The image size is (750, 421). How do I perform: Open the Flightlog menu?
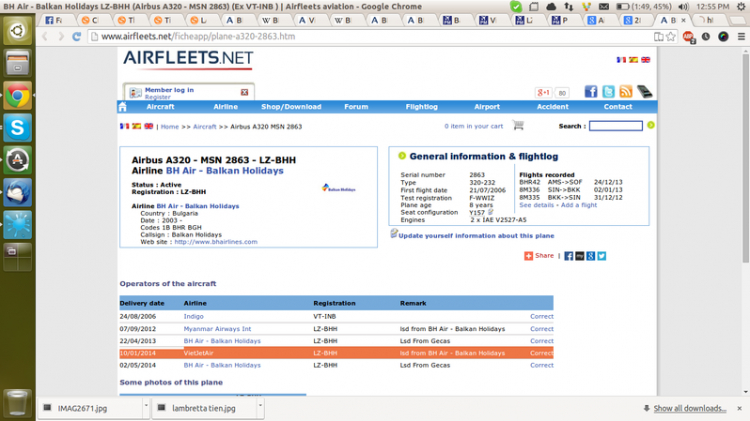point(421,107)
